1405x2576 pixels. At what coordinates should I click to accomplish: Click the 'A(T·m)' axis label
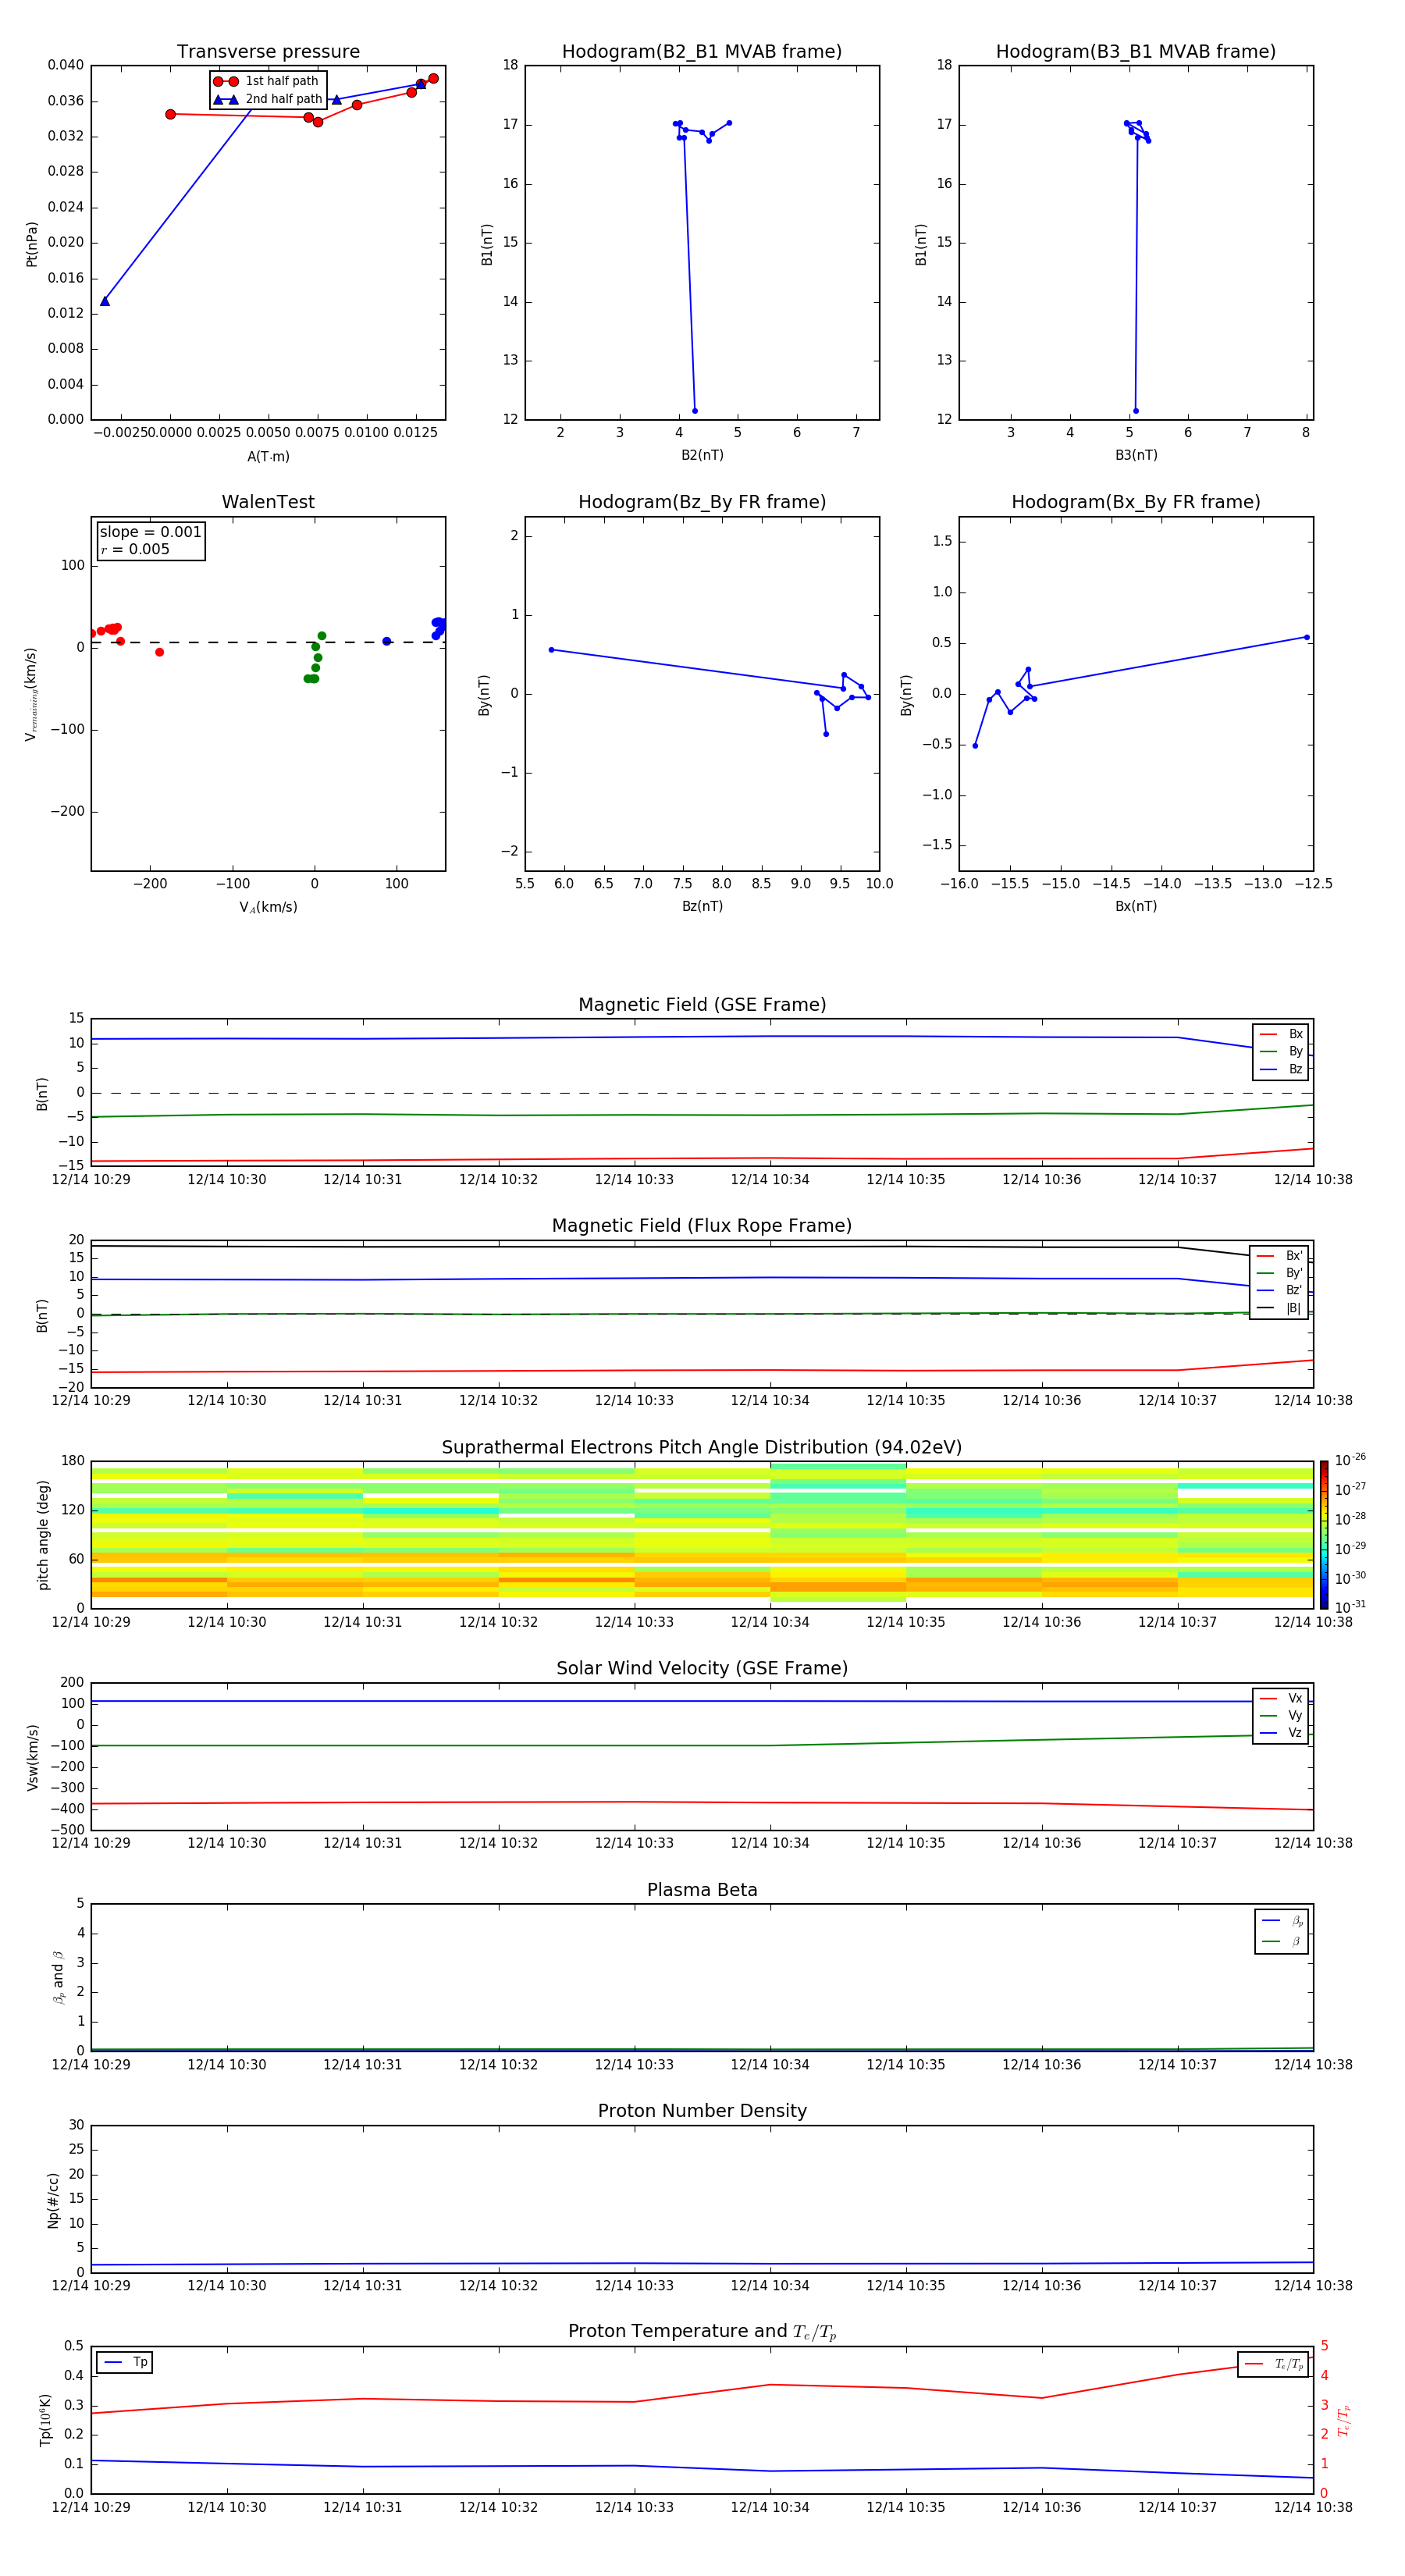click(268, 456)
